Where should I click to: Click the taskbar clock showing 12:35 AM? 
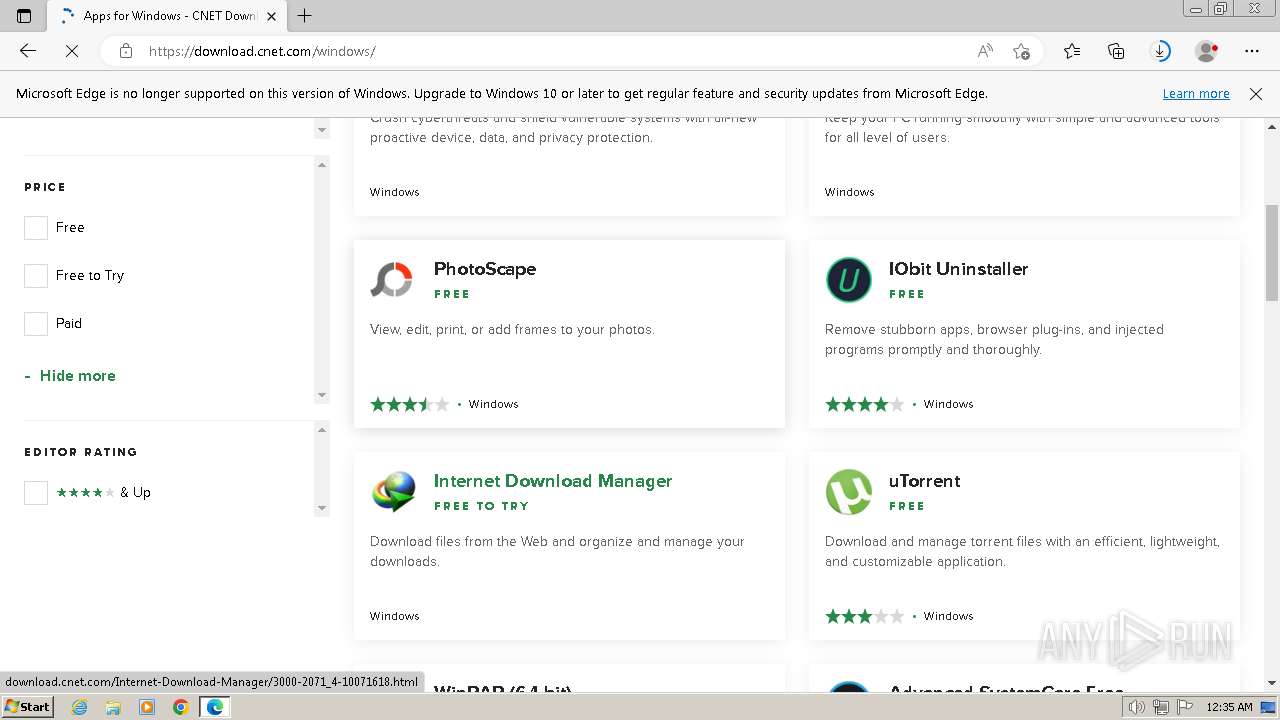pos(1229,707)
